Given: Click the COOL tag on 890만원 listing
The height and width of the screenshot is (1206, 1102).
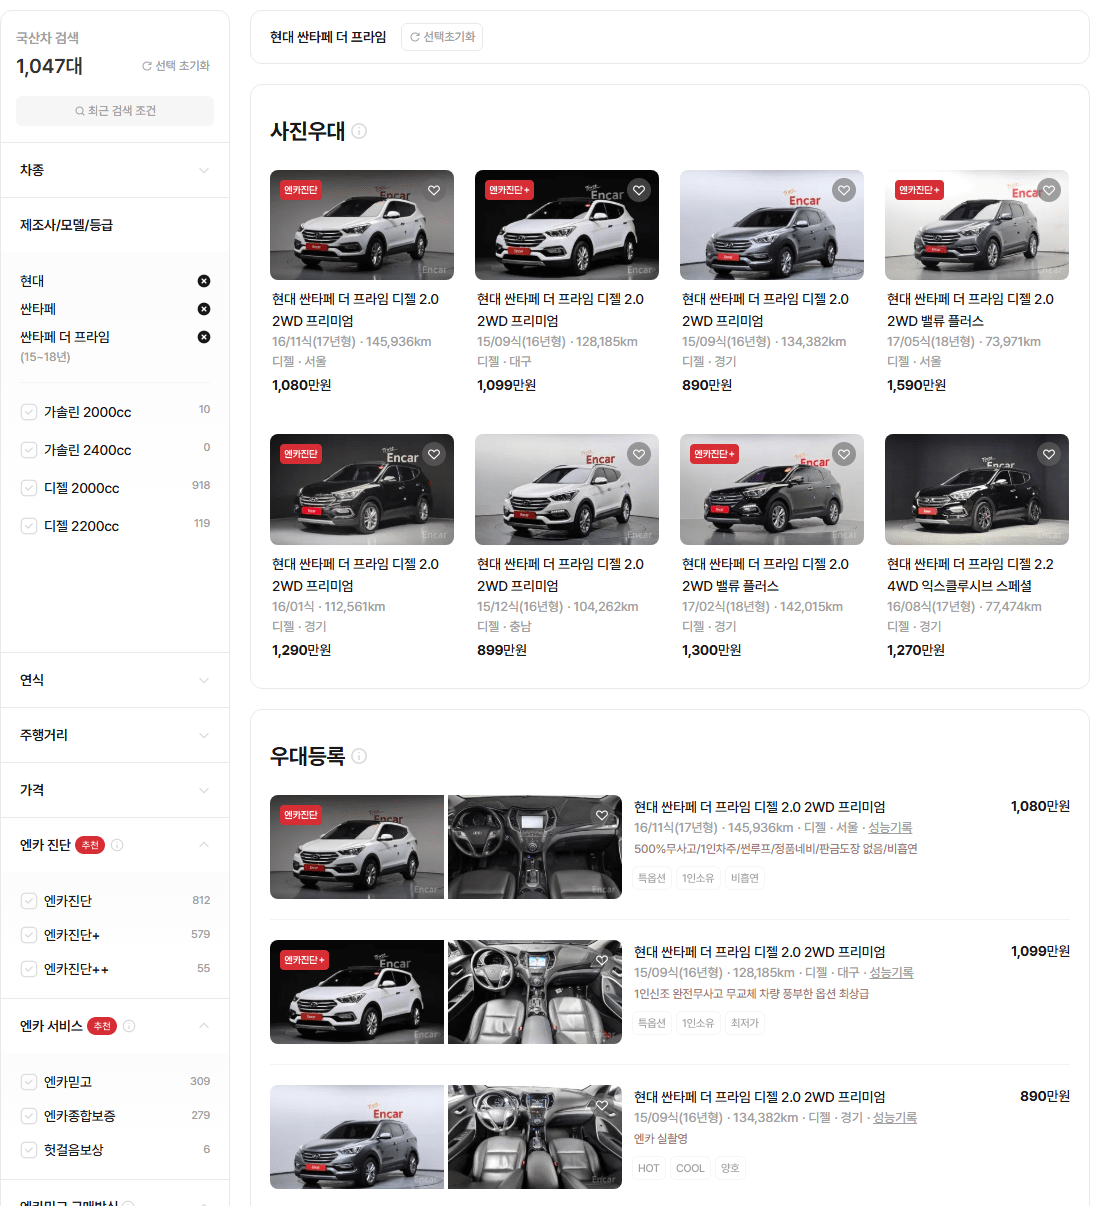Looking at the screenshot, I should pos(690,1168).
